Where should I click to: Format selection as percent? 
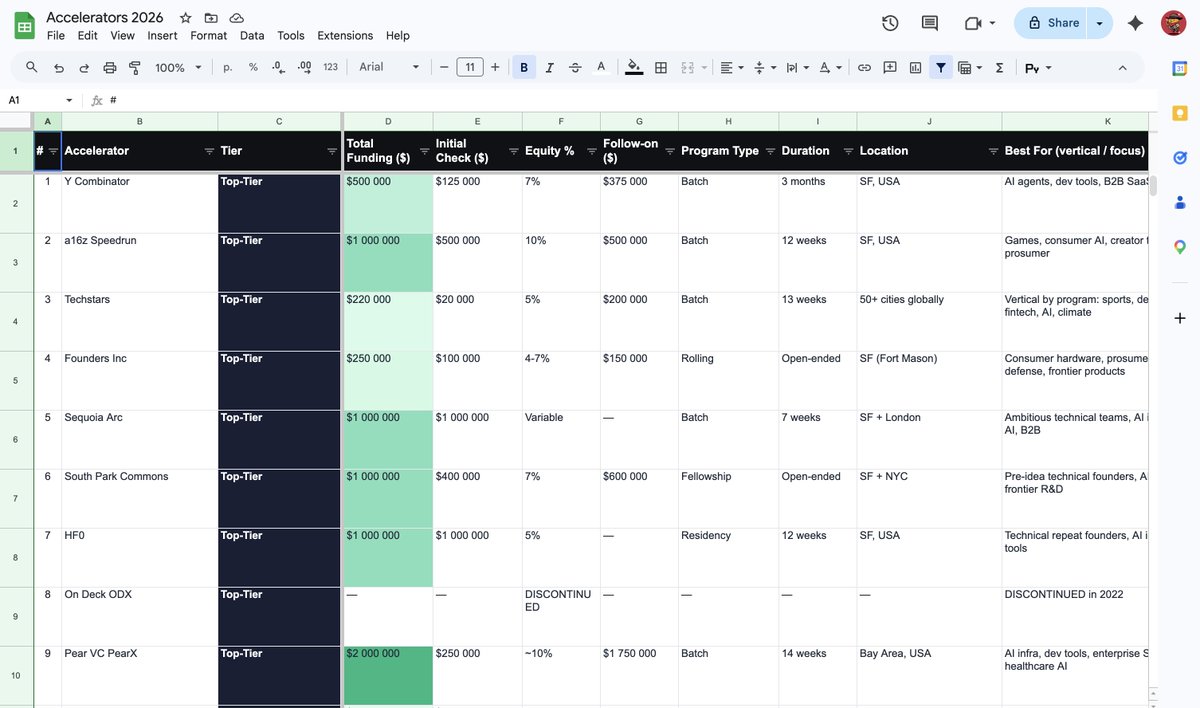[253, 67]
